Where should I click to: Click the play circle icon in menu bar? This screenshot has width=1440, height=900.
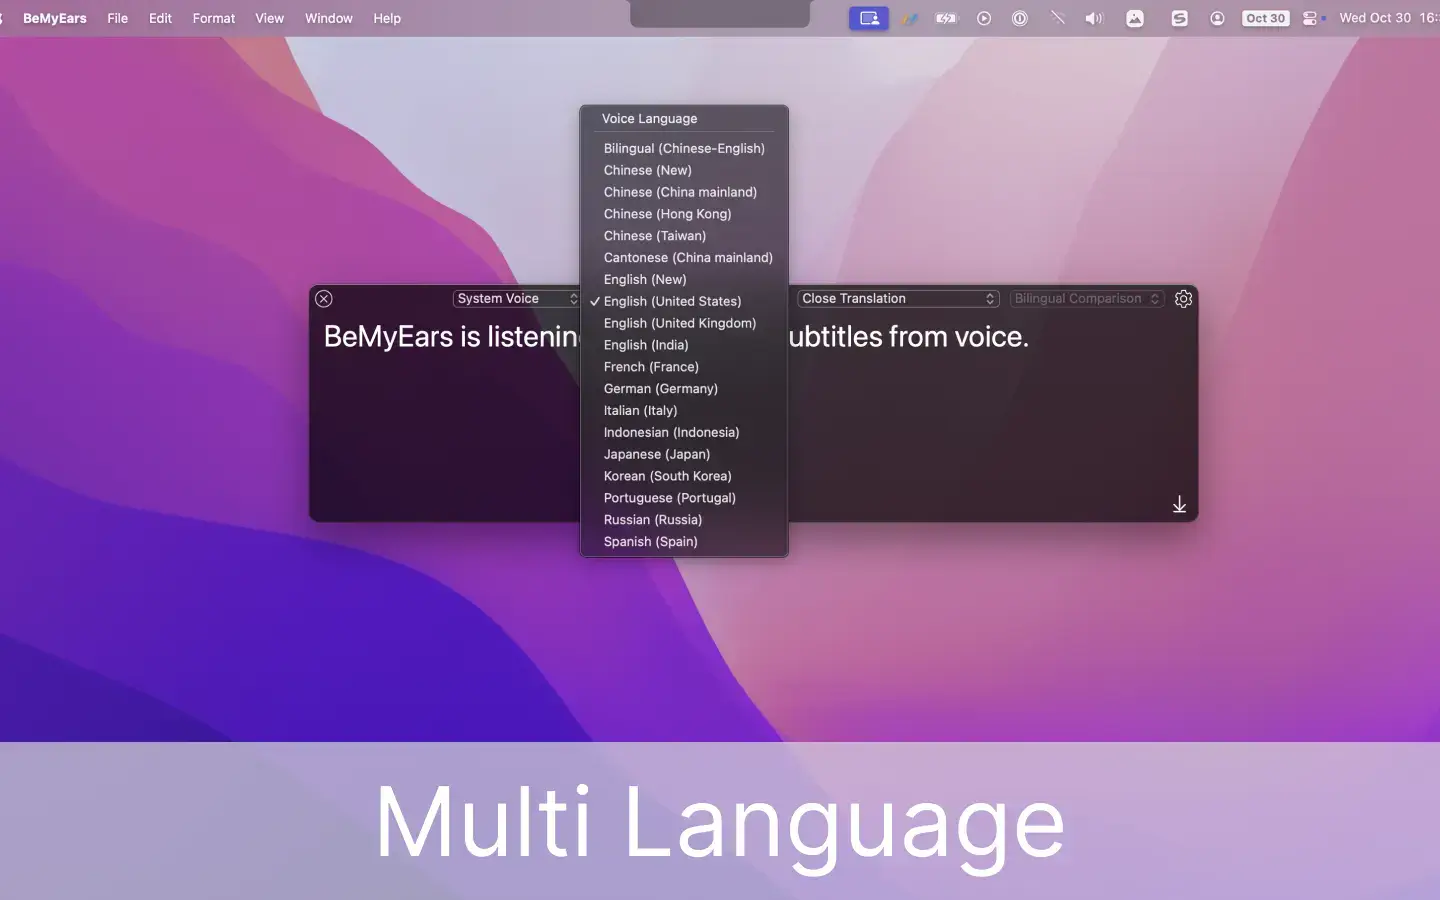(x=984, y=18)
